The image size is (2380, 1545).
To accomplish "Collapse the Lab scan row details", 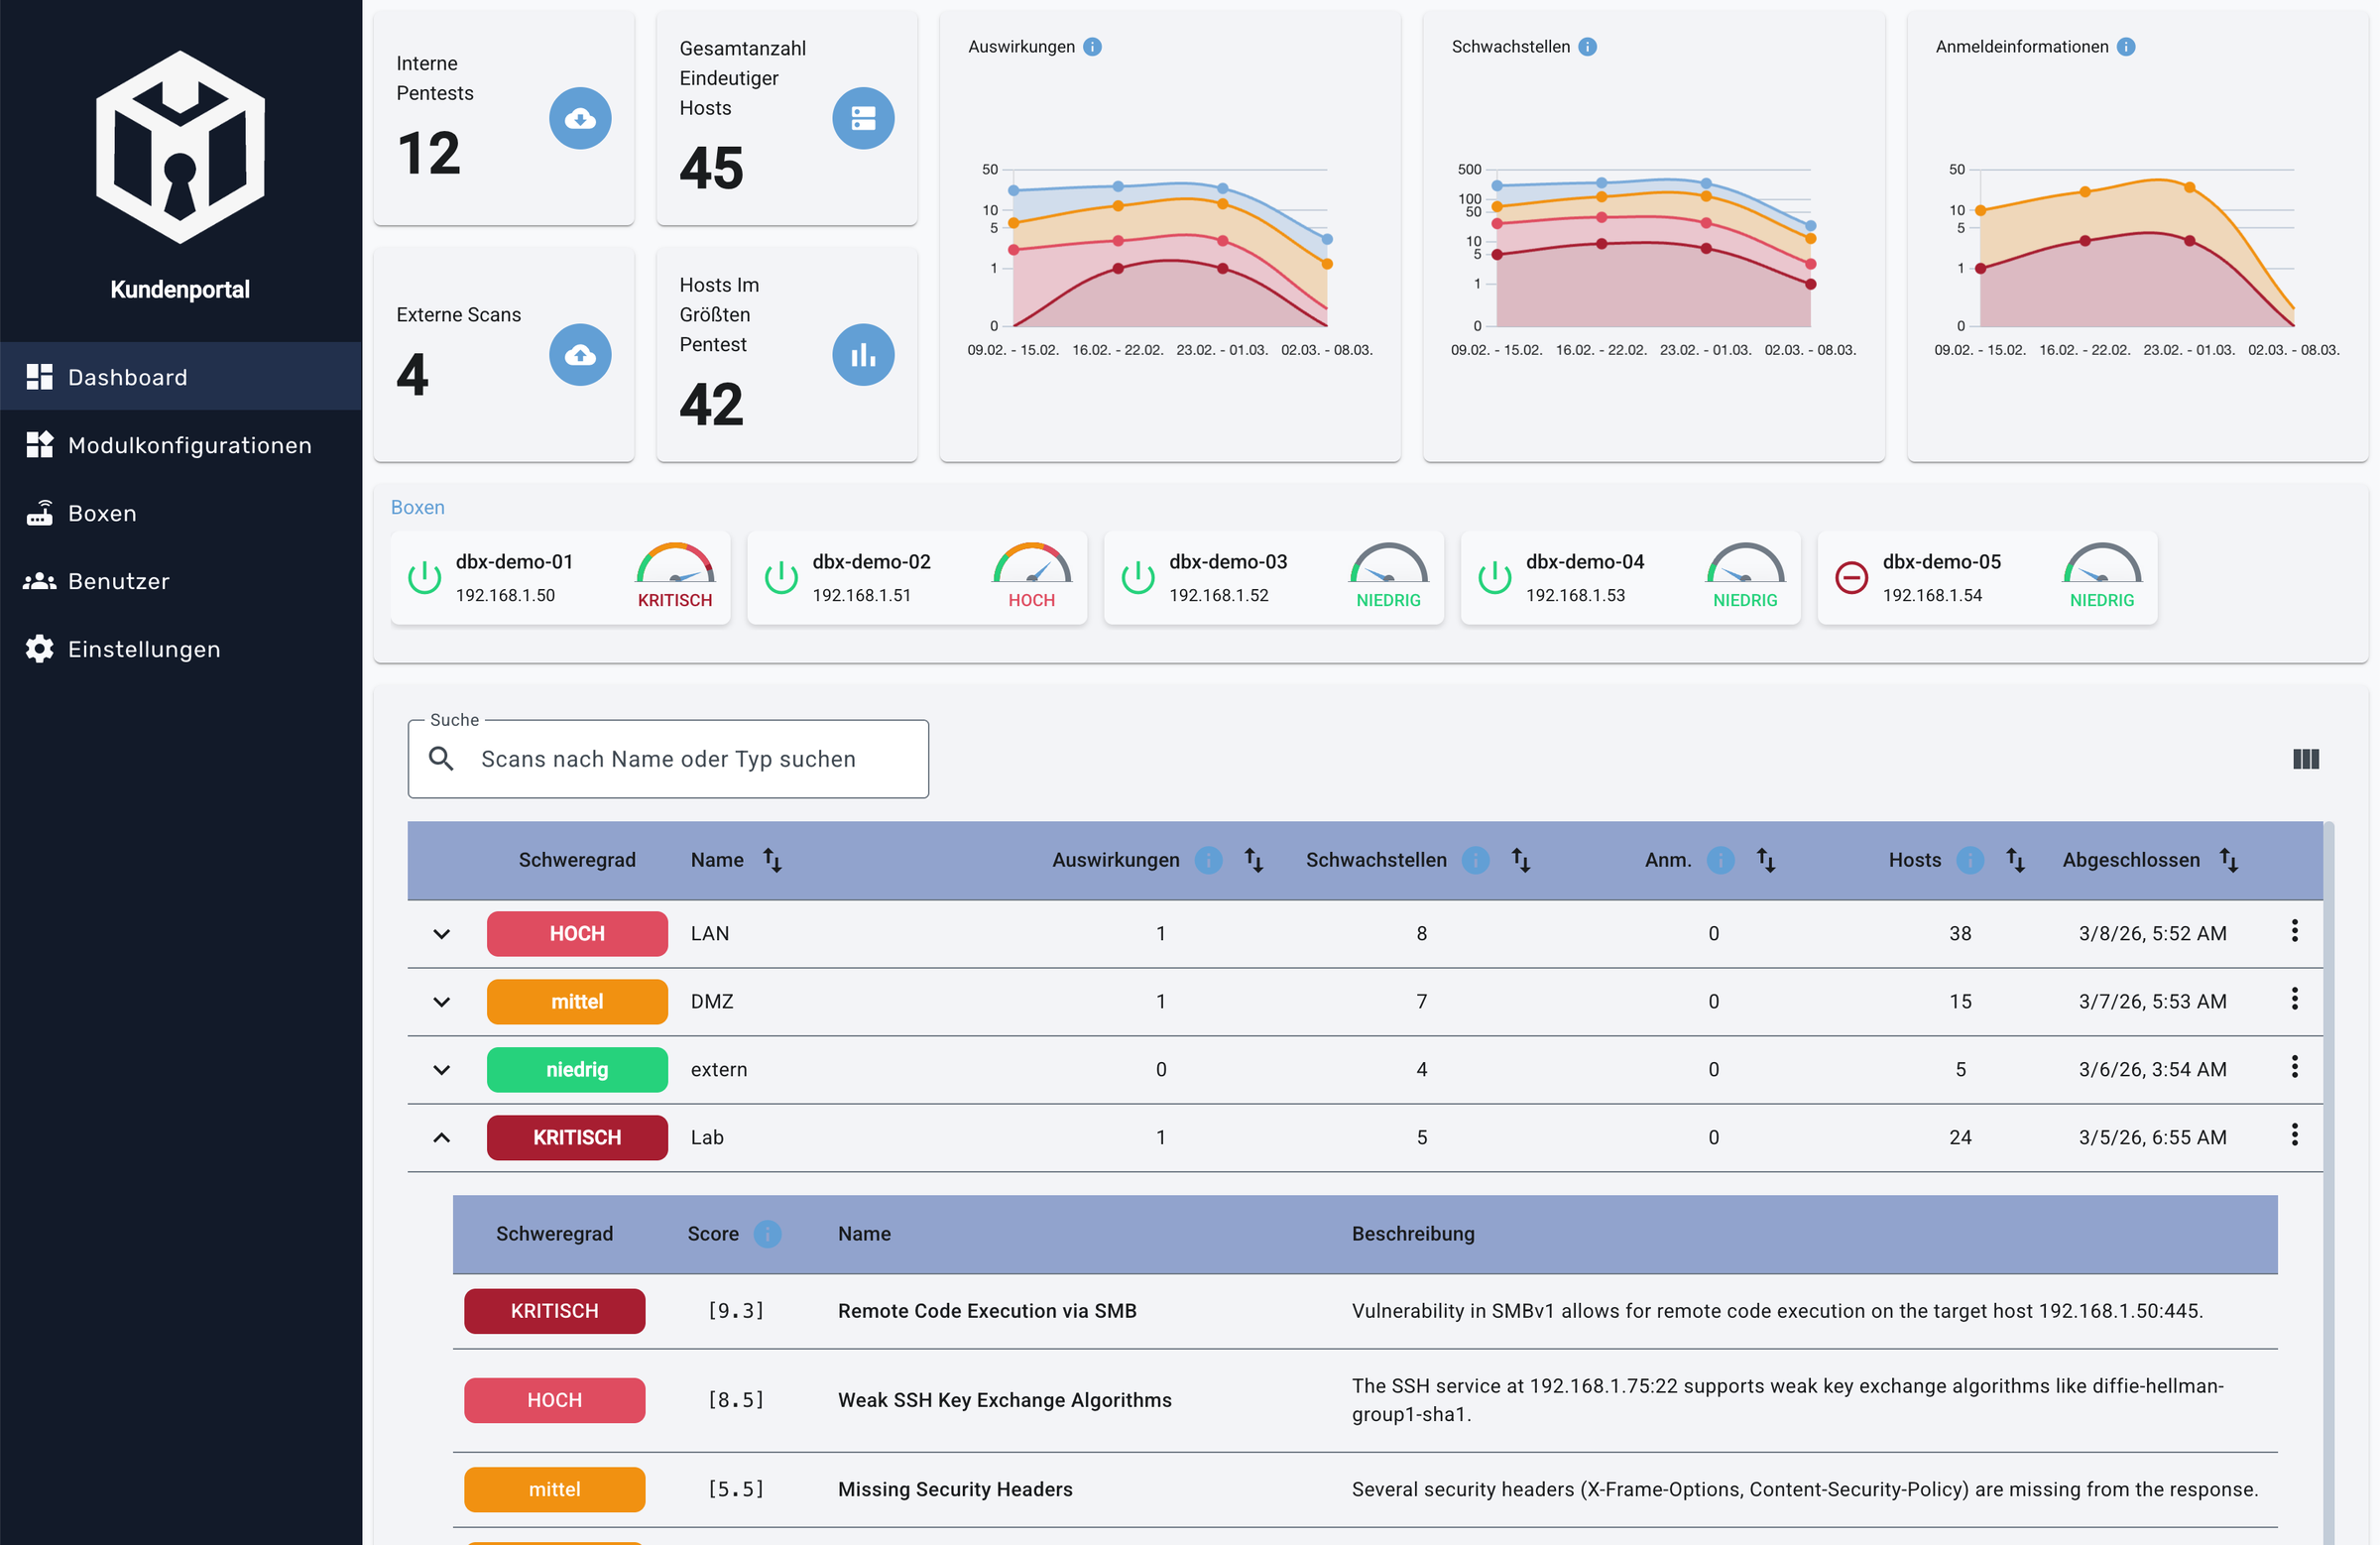I will [441, 1138].
